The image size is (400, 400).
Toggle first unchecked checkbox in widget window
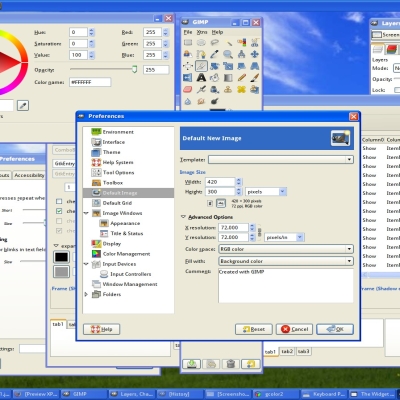[59, 201]
